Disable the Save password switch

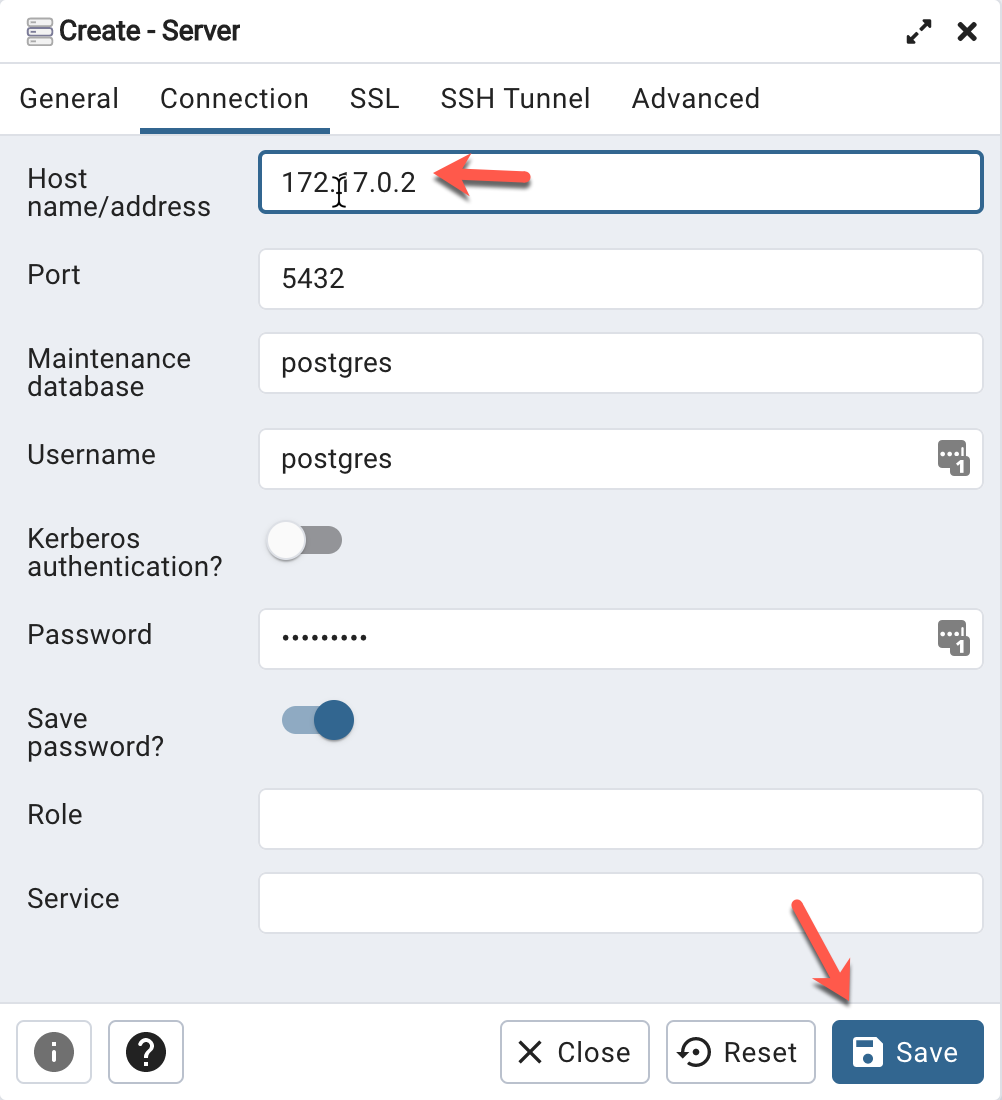pyautogui.click(x=319, y=720)
